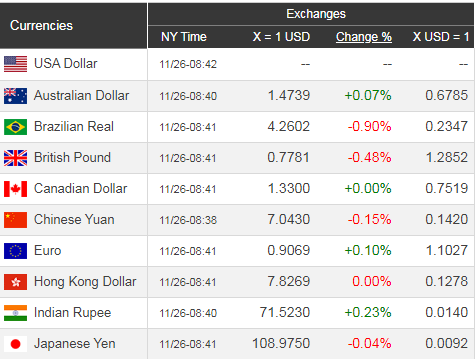The height and width of the screenshot is (361, 475).
Task: Open the Brazilian Real currency link
Action: (x=74, y=127)
